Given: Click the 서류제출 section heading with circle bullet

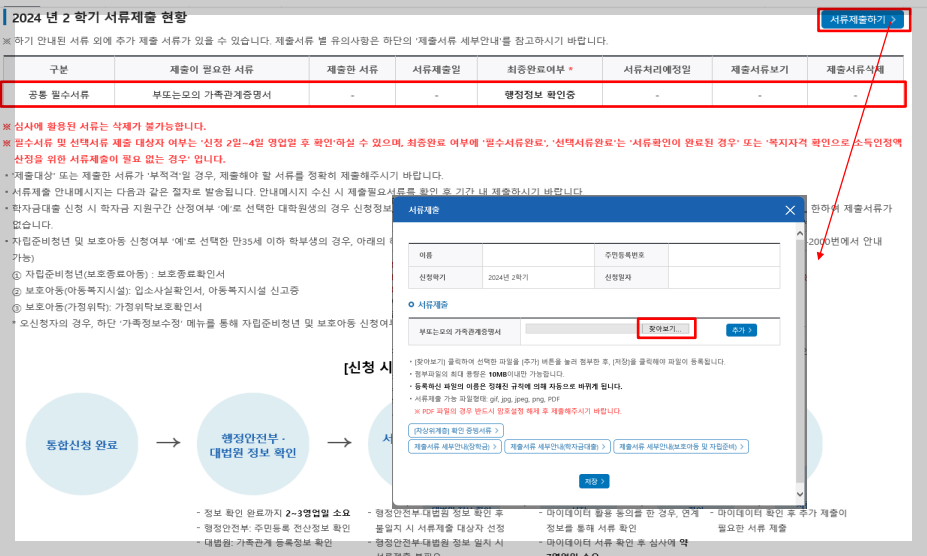Looking at the screenshot, I should pyautogui.click(x=428, y=305).
